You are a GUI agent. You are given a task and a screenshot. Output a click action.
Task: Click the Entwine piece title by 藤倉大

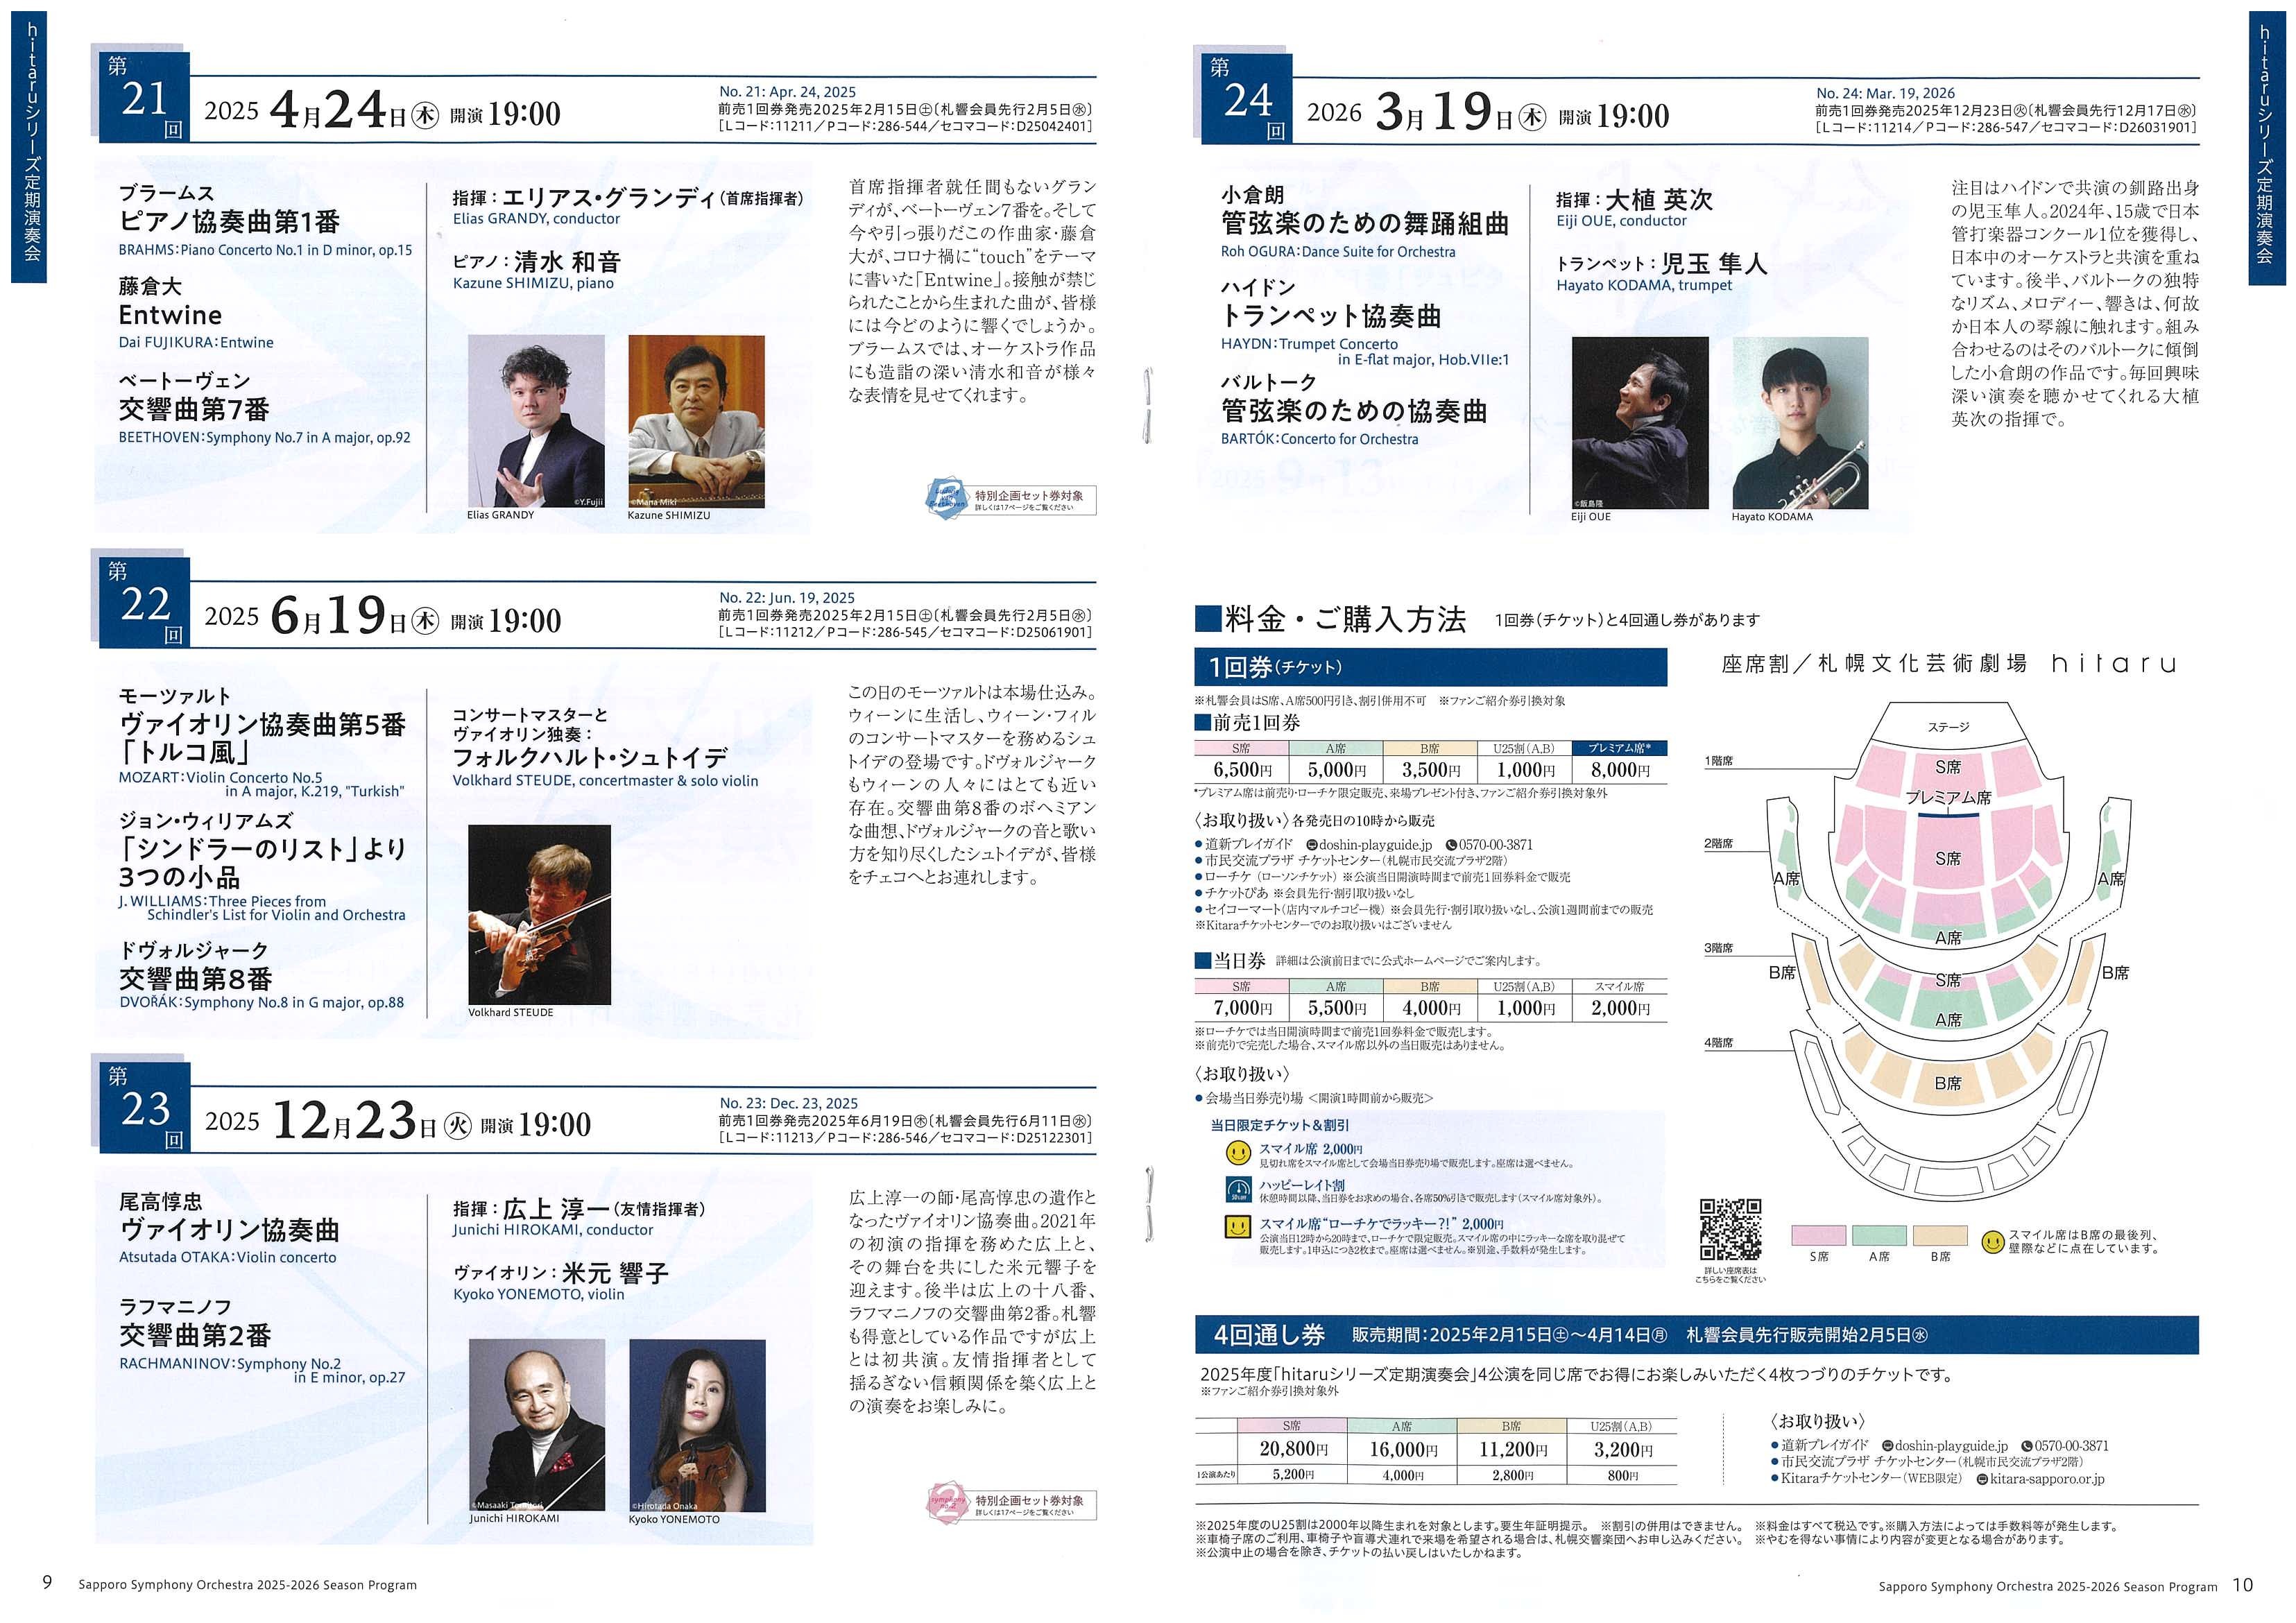[170, 315]
